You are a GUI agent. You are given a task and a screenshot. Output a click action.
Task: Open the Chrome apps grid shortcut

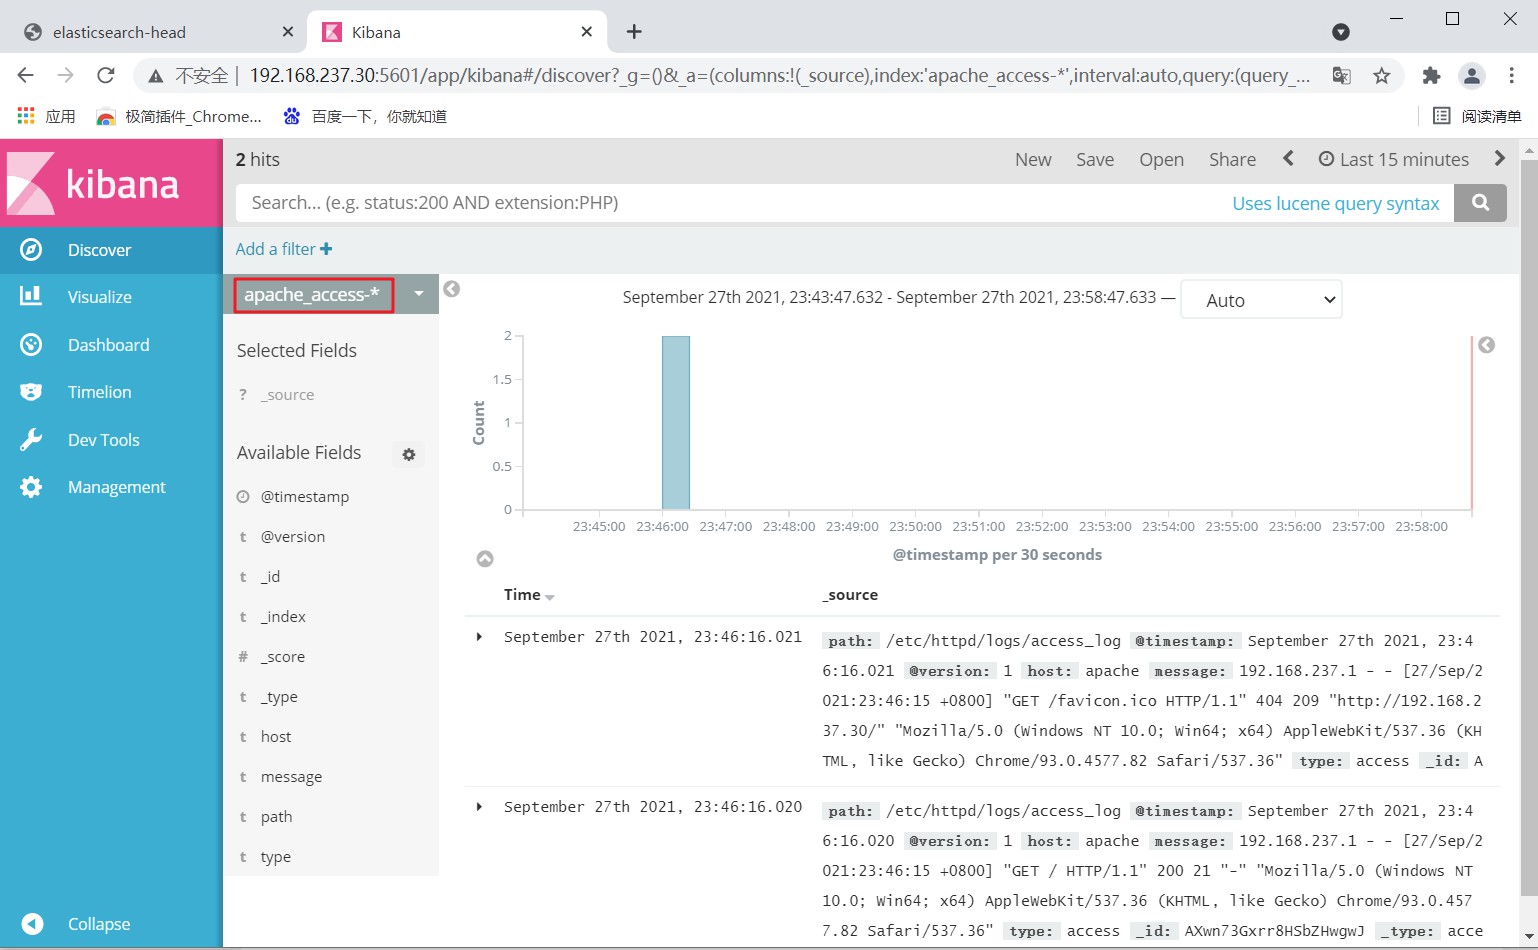click(x=26, y=116)
